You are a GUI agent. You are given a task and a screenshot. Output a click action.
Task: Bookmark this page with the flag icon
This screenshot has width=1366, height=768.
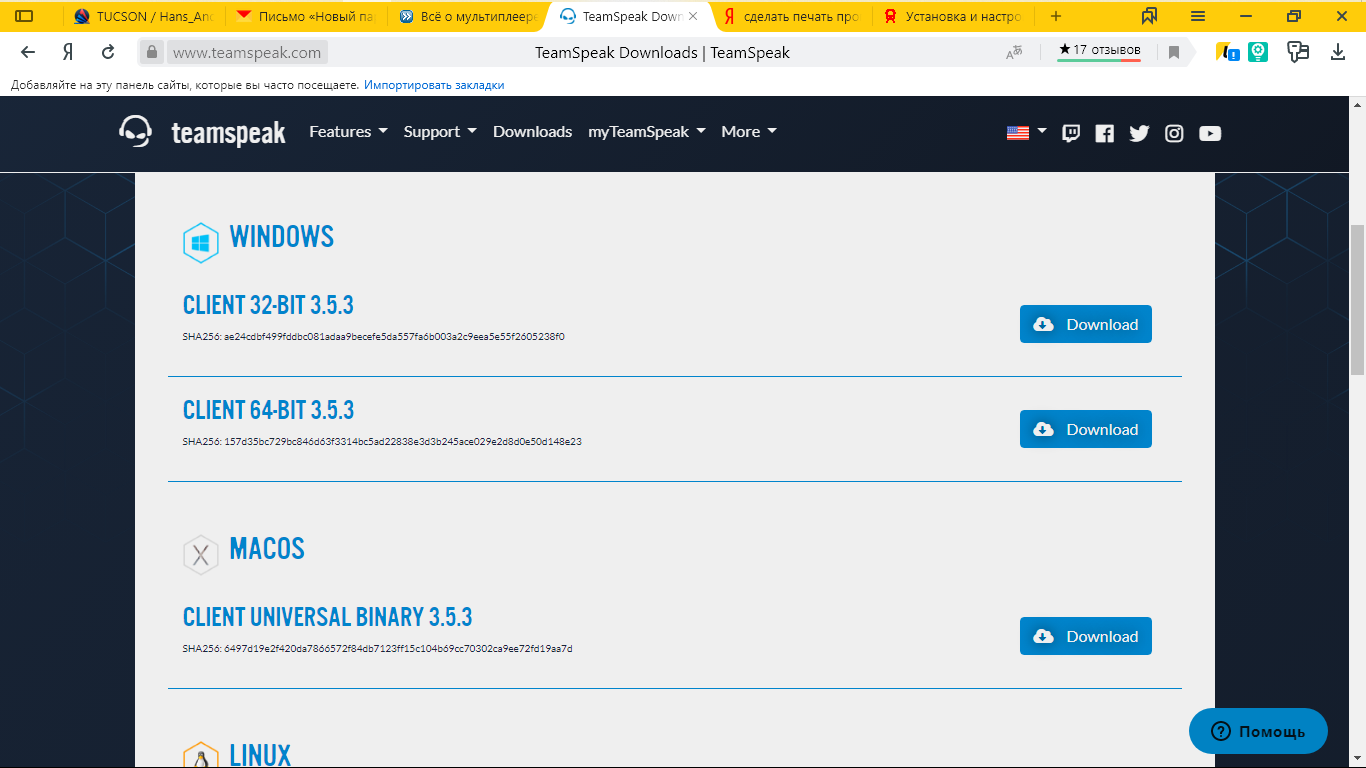point(1174,53)
